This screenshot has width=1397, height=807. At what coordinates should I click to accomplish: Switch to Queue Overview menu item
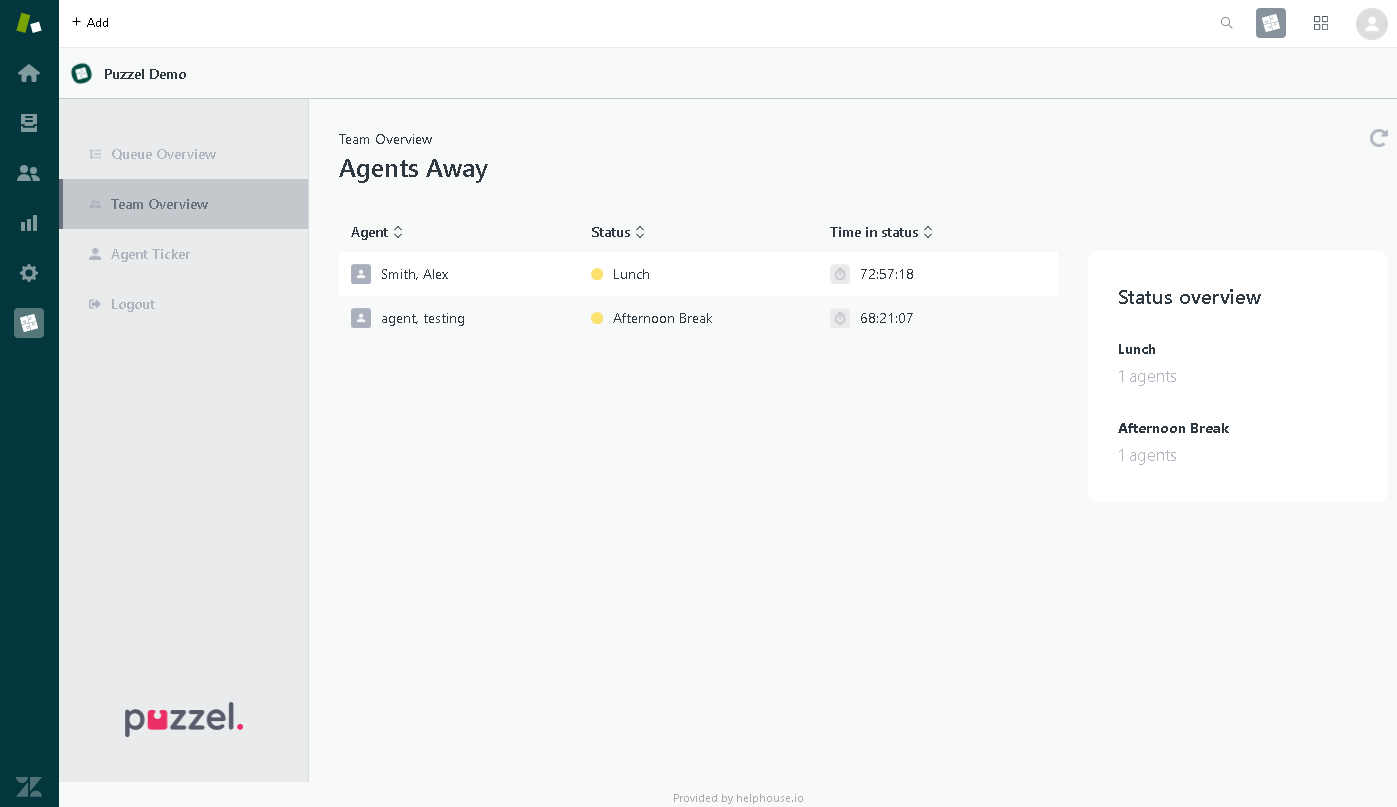pos(163,154)
